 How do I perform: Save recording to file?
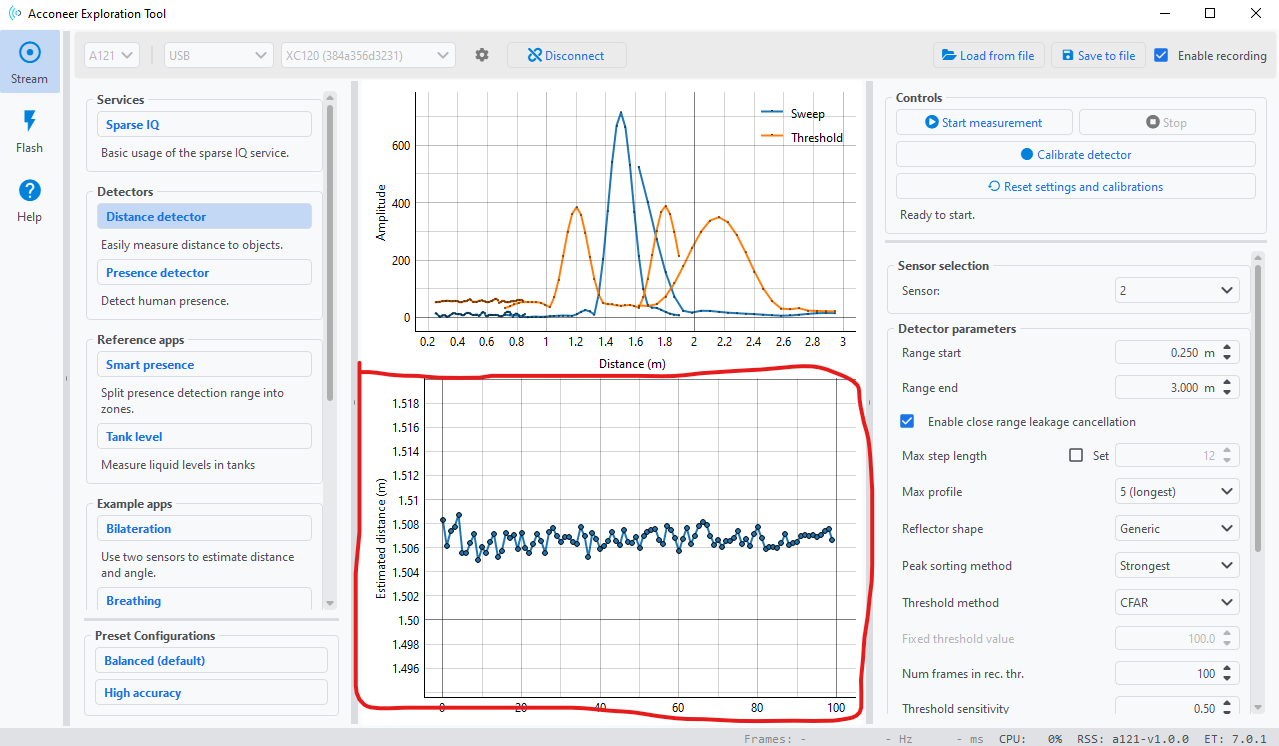point(1098,55)
